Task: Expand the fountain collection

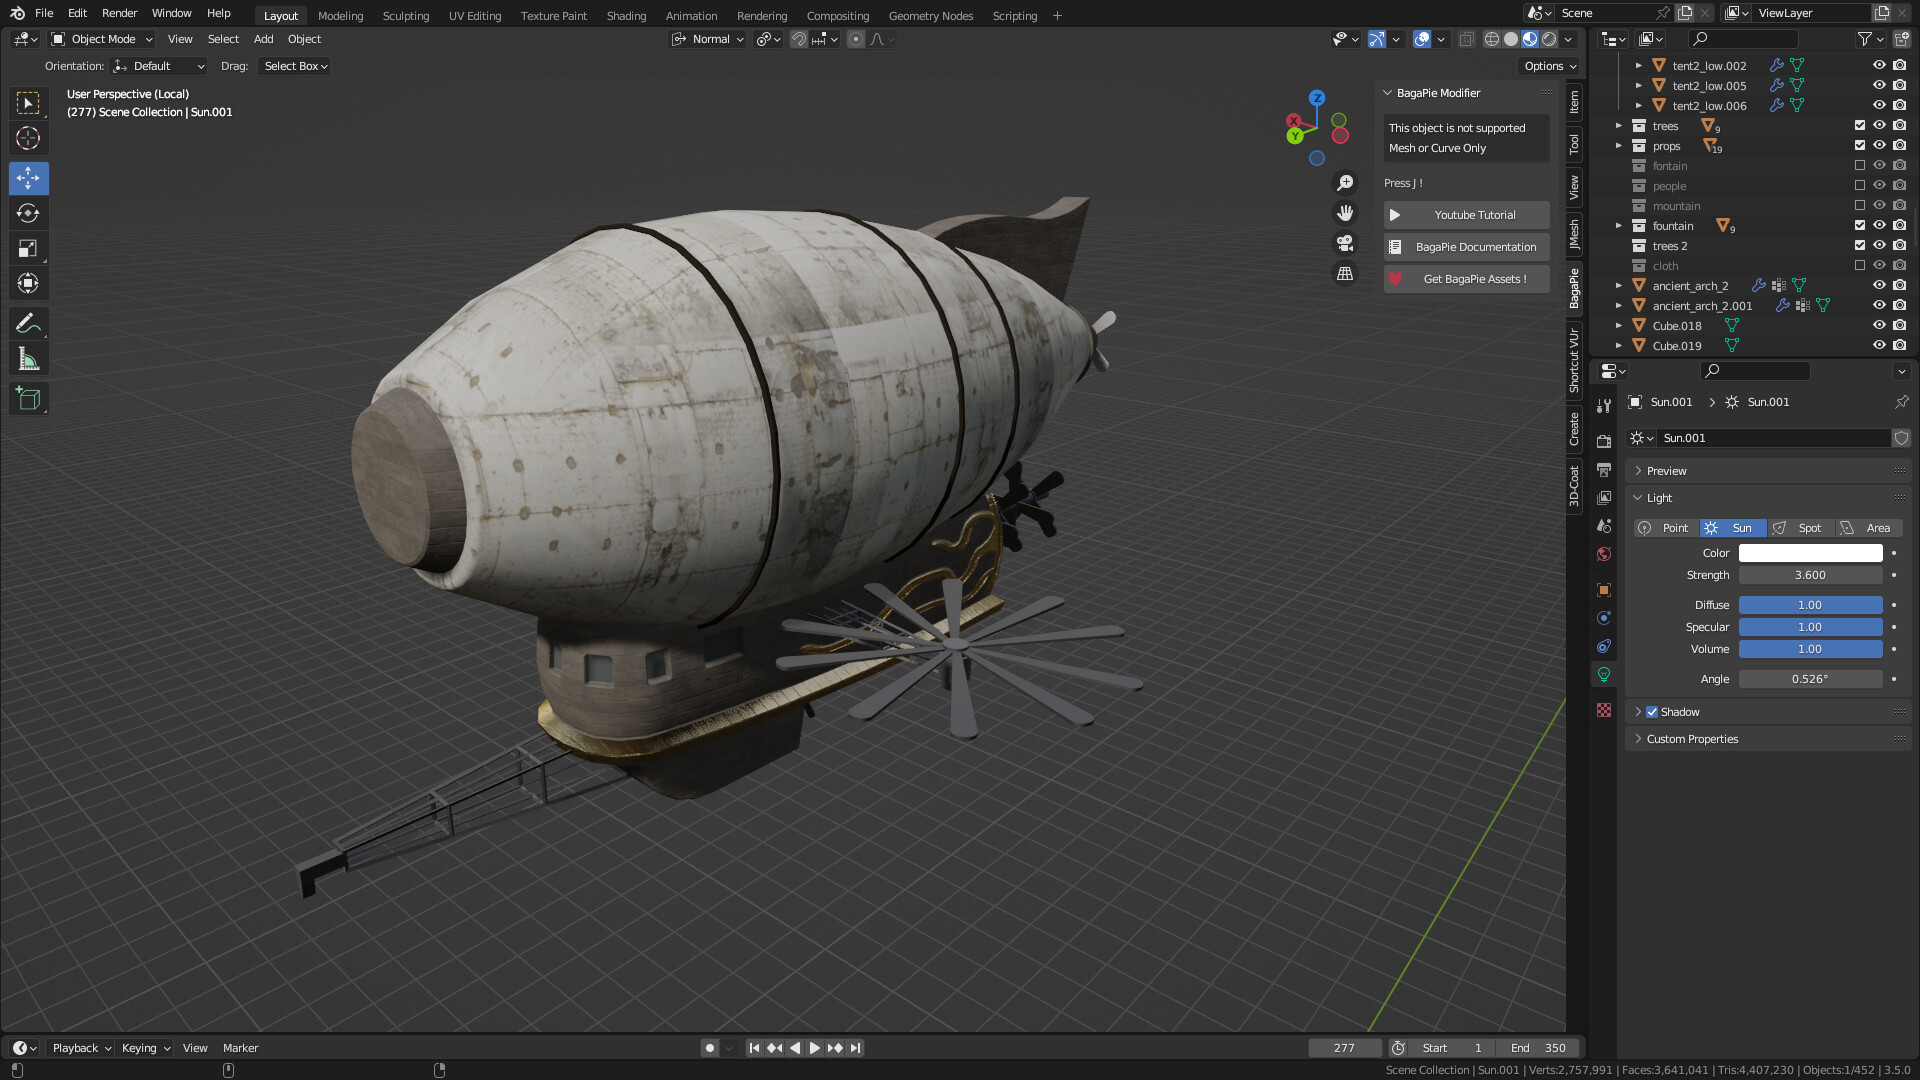Action: pyautogui.click(x=1619, y=225)
